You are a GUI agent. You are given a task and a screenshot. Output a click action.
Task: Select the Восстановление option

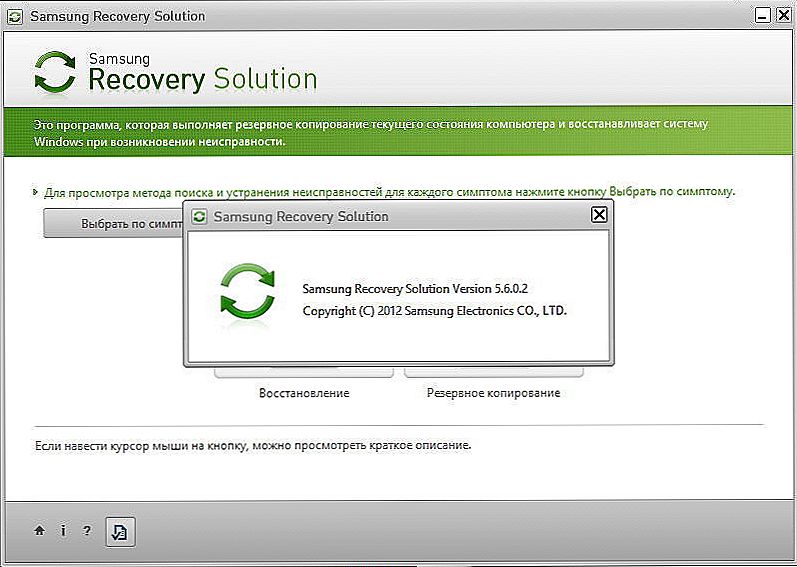tap(304, 393)
